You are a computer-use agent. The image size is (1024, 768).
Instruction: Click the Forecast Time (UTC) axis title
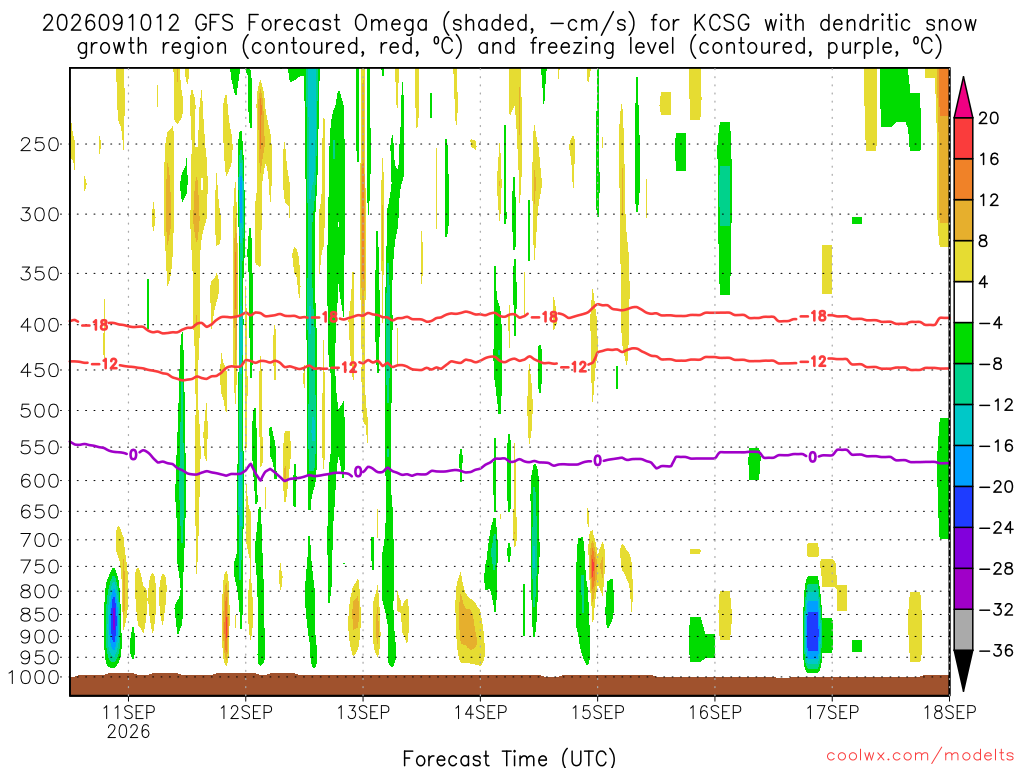509,758
